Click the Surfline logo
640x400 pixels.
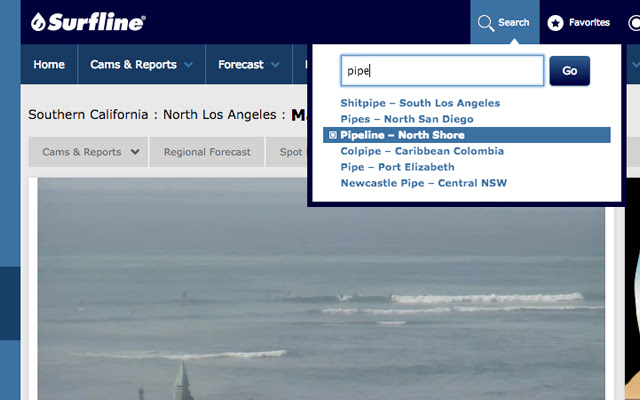[x=88, y=22]
